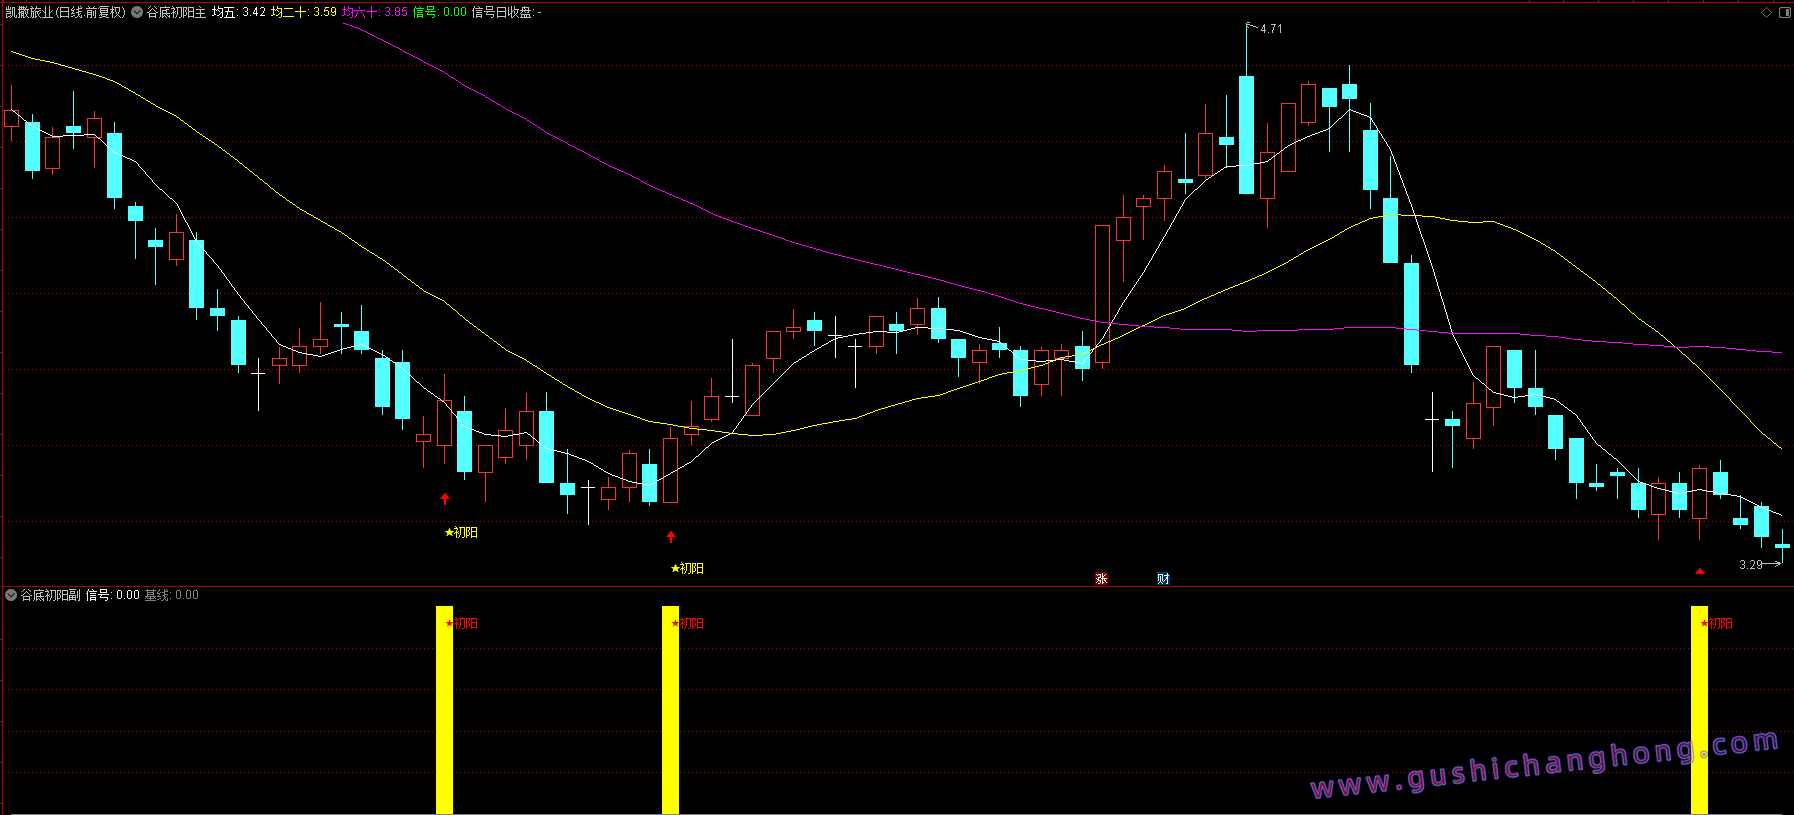Image resolution: width=1794 pixels, height=815 pixels.
Task: Click the diamond icon at chart top right
Action: pos(1766,12)
